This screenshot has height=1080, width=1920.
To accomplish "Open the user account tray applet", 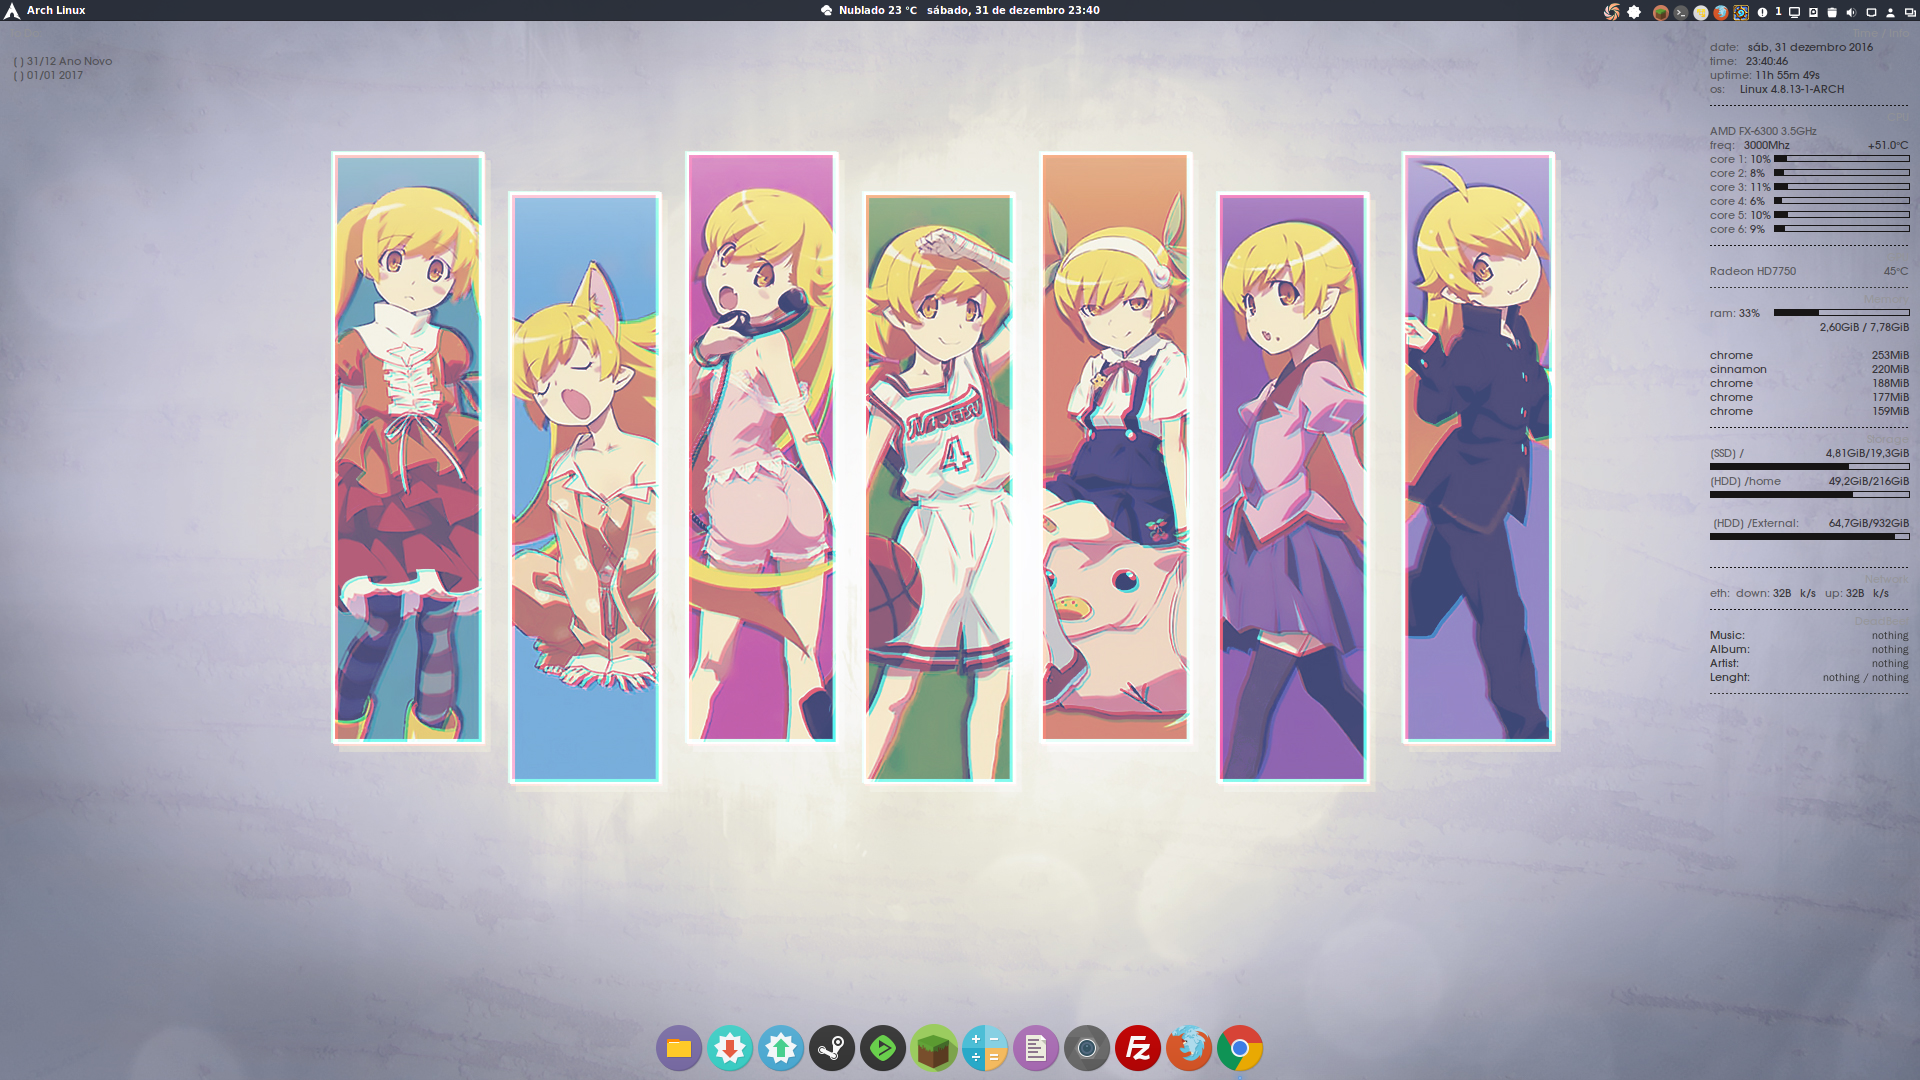I will (1891, 12).
